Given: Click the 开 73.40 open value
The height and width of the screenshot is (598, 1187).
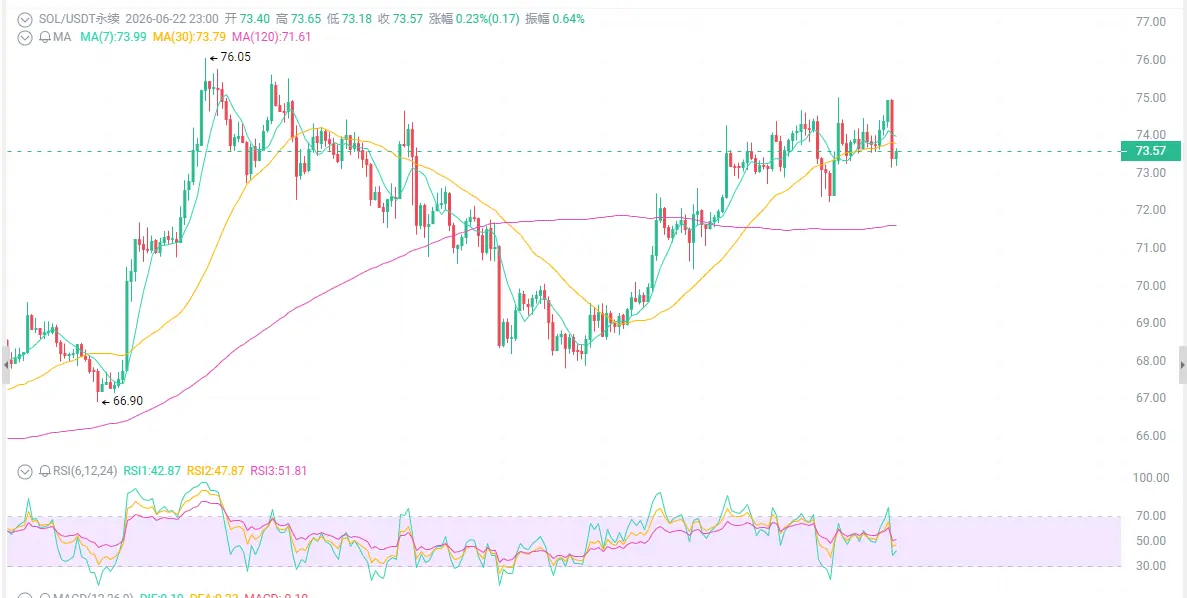Looking at the screenshot, I should tap(248, 19).
